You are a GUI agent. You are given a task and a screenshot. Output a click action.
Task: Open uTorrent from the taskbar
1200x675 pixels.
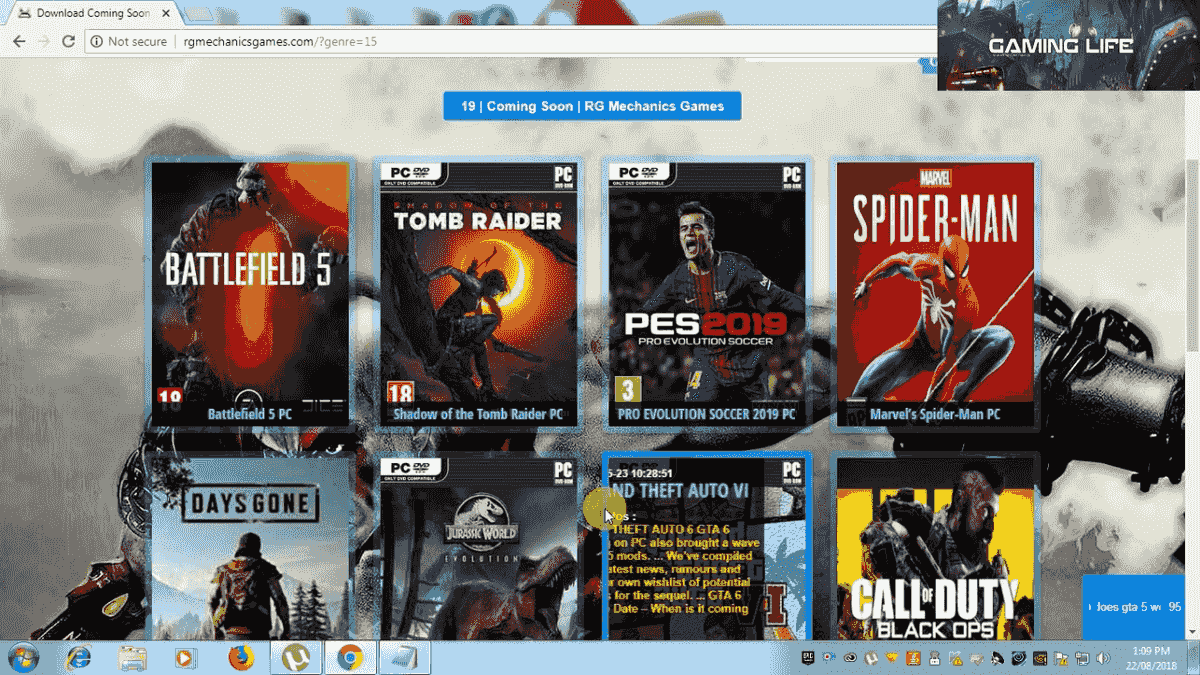(295, 658)
